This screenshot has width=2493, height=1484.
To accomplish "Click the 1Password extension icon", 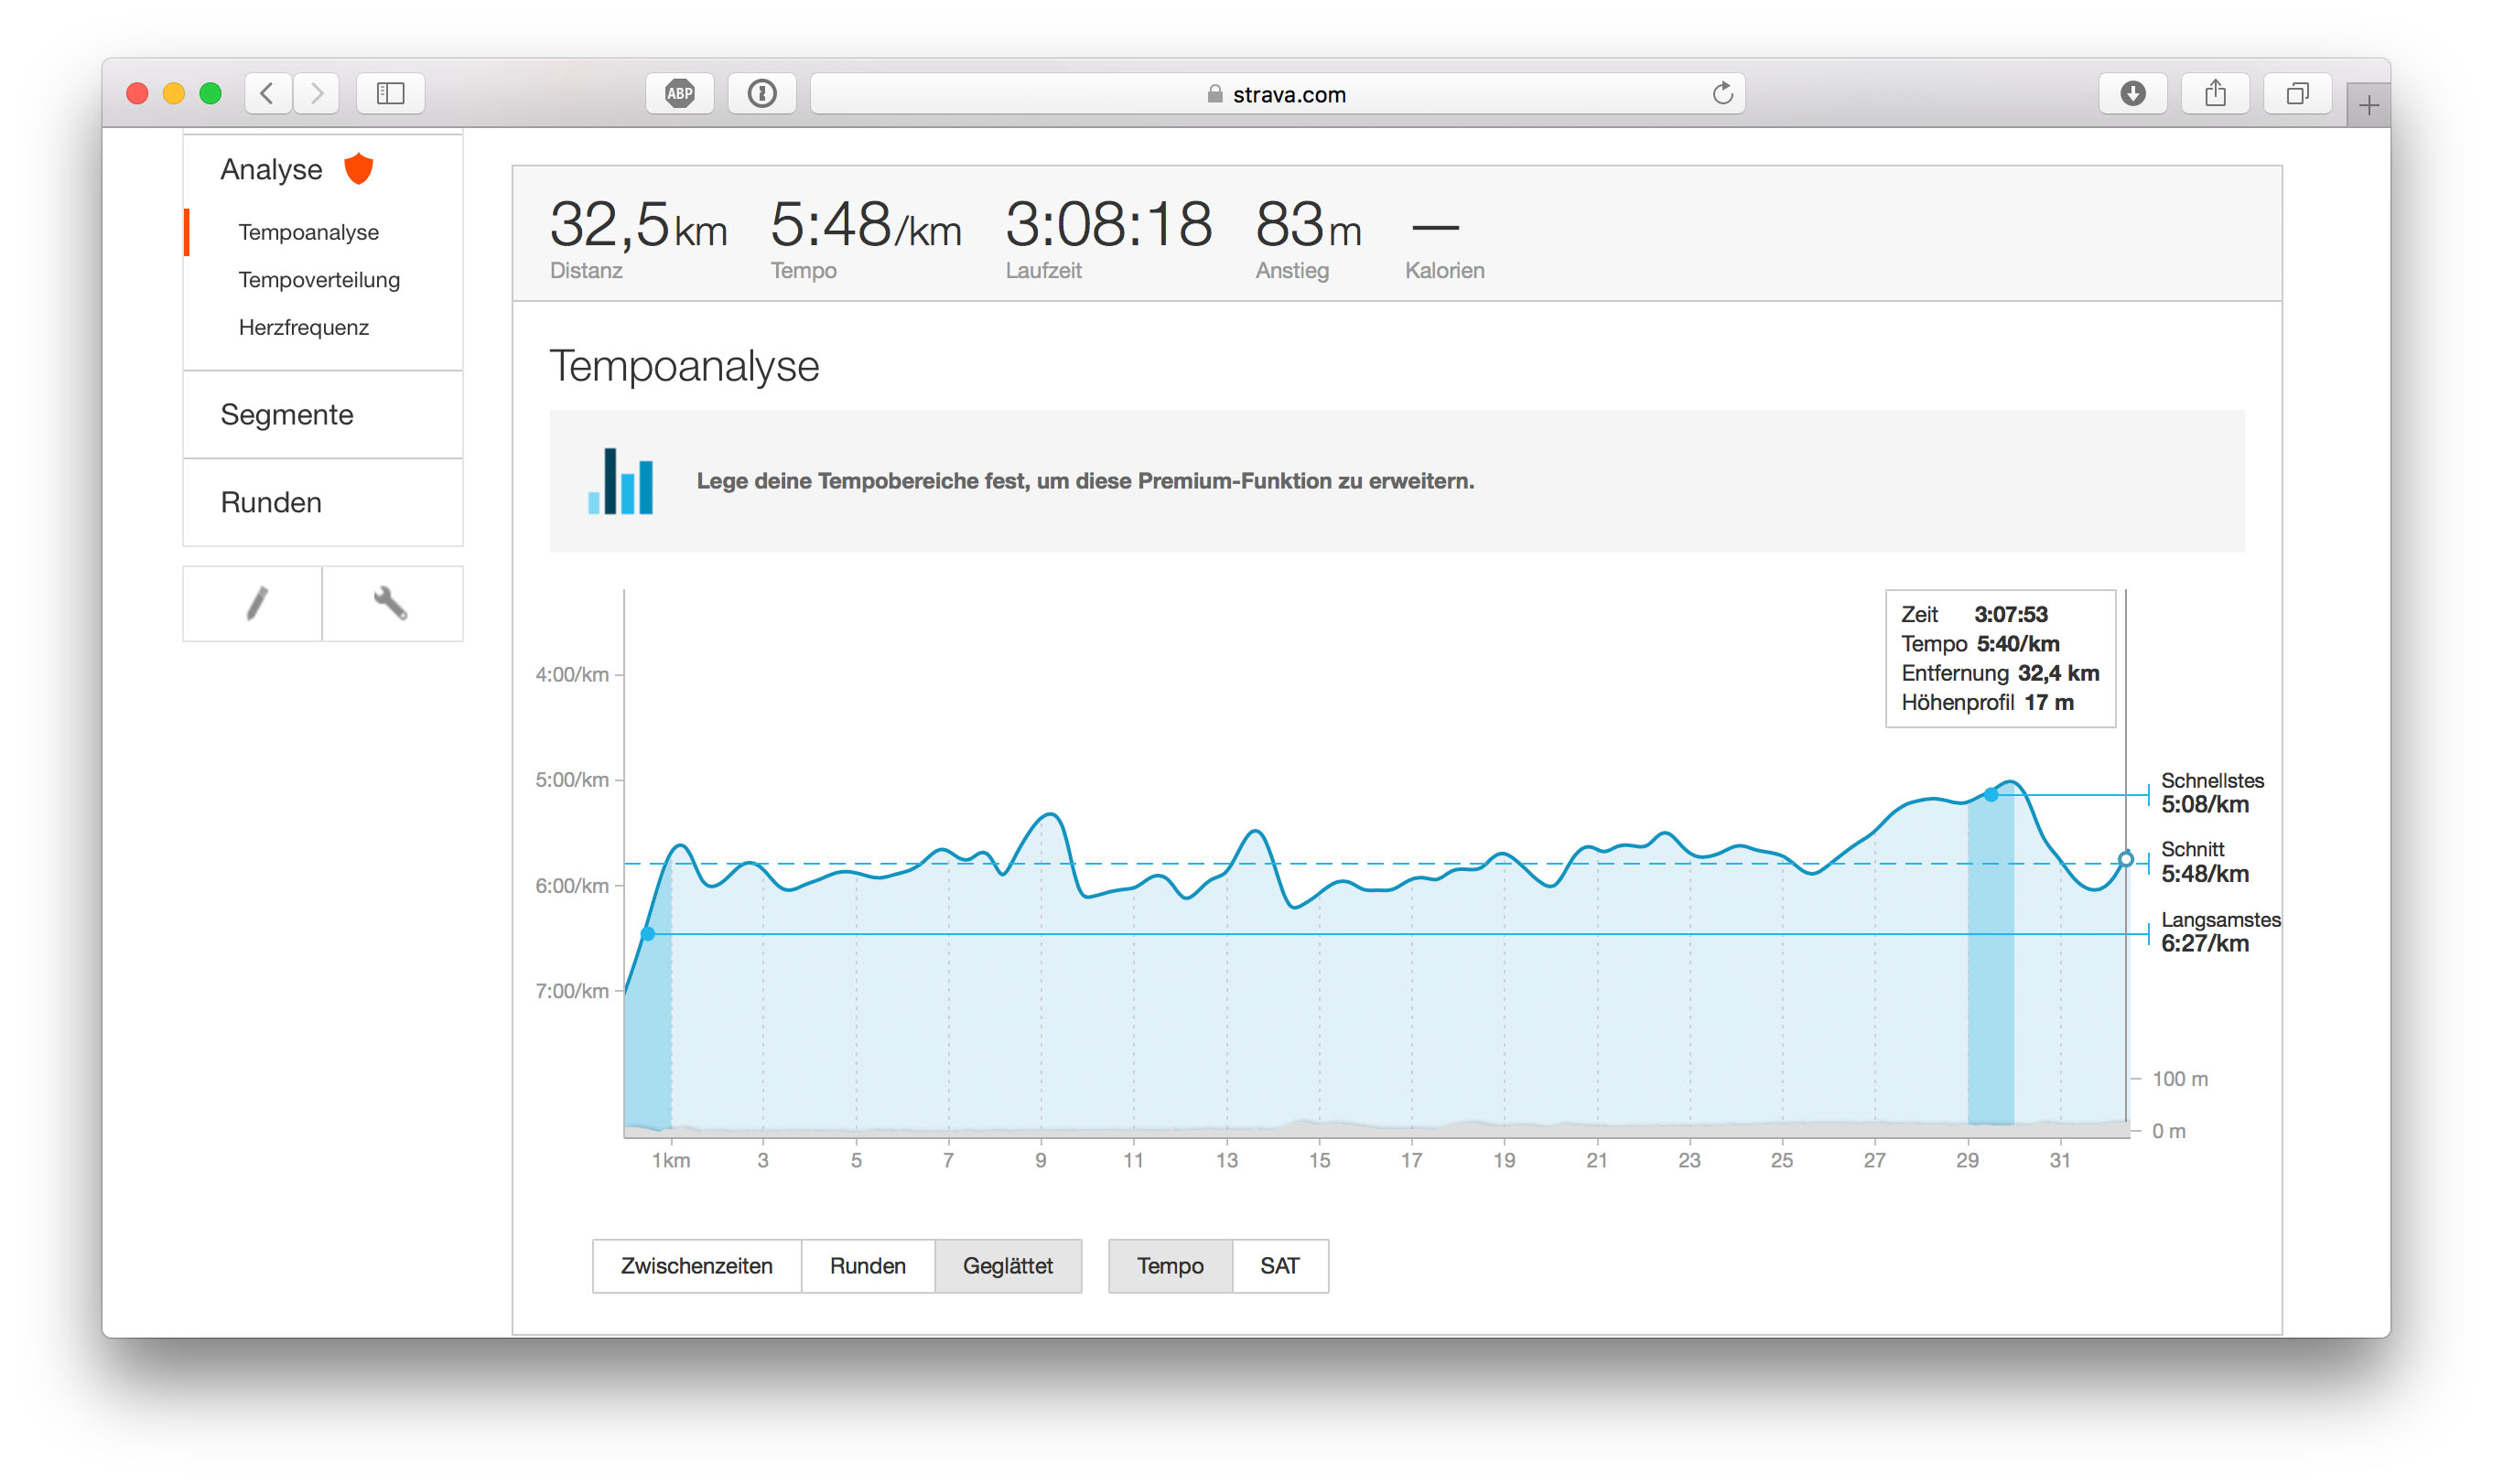I will (762, 94).
